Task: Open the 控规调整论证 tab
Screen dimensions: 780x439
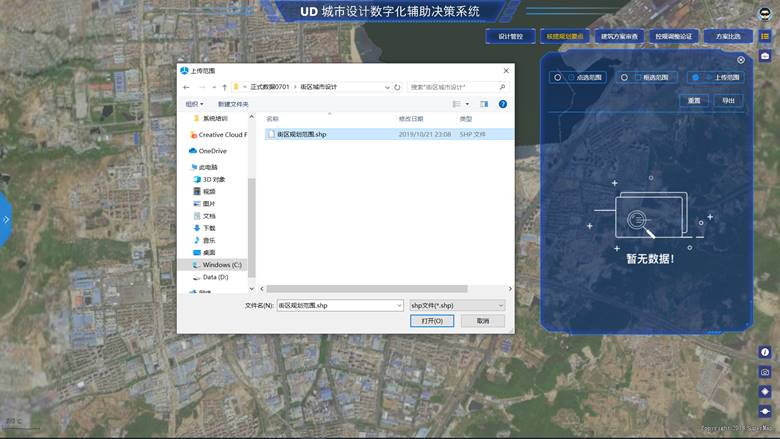Action: [x=674, y=36]
